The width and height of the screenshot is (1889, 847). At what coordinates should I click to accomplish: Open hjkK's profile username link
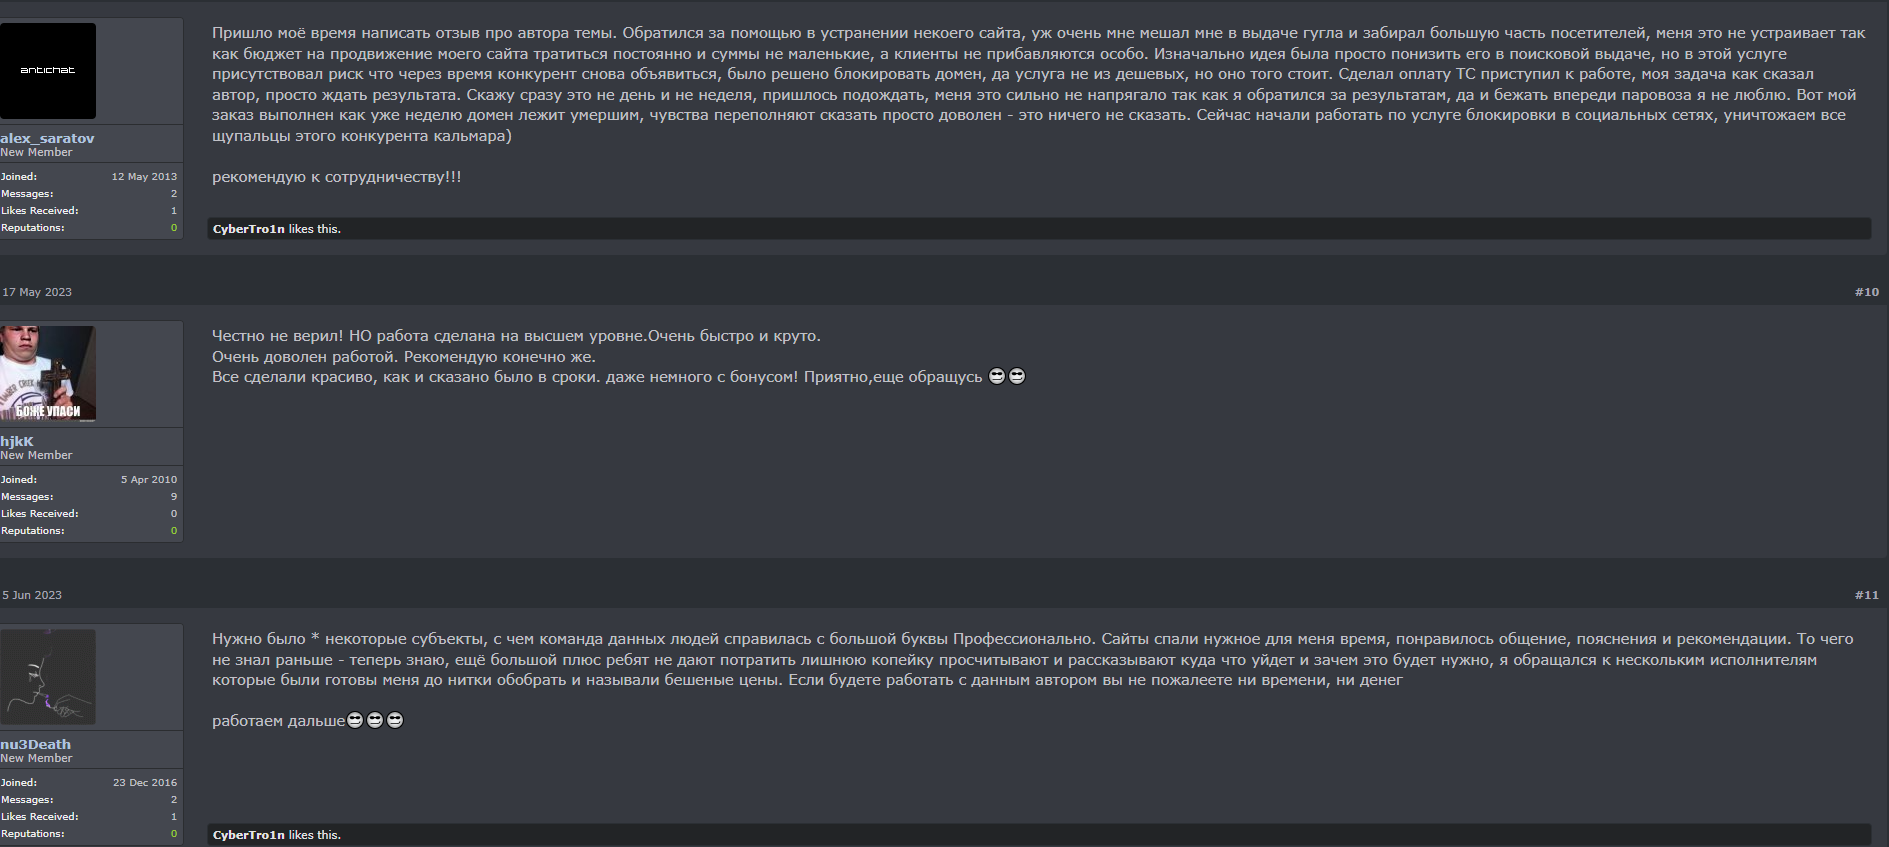point(17,441)
